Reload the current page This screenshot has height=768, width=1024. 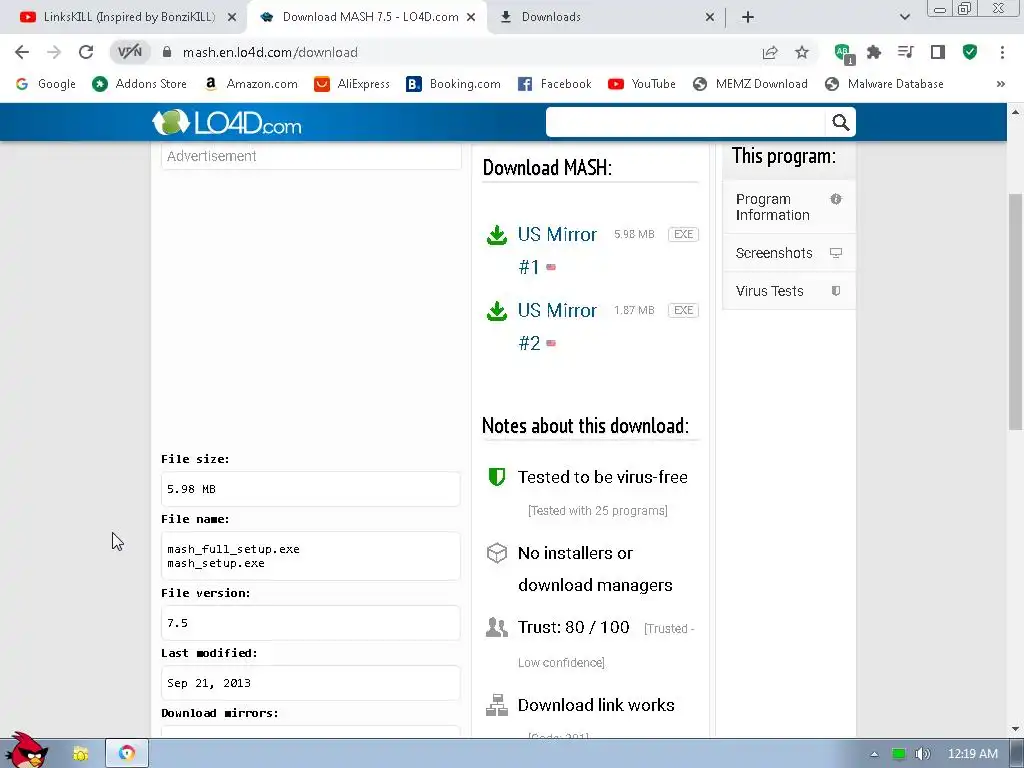pyautogui.click(x=86, y=52)
